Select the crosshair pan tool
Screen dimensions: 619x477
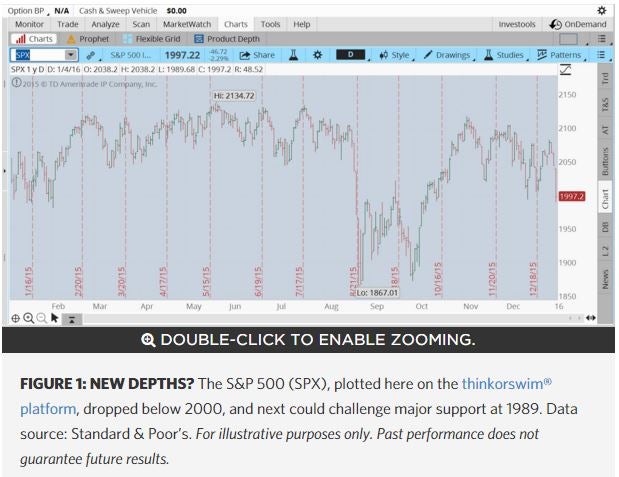point(15,318)
